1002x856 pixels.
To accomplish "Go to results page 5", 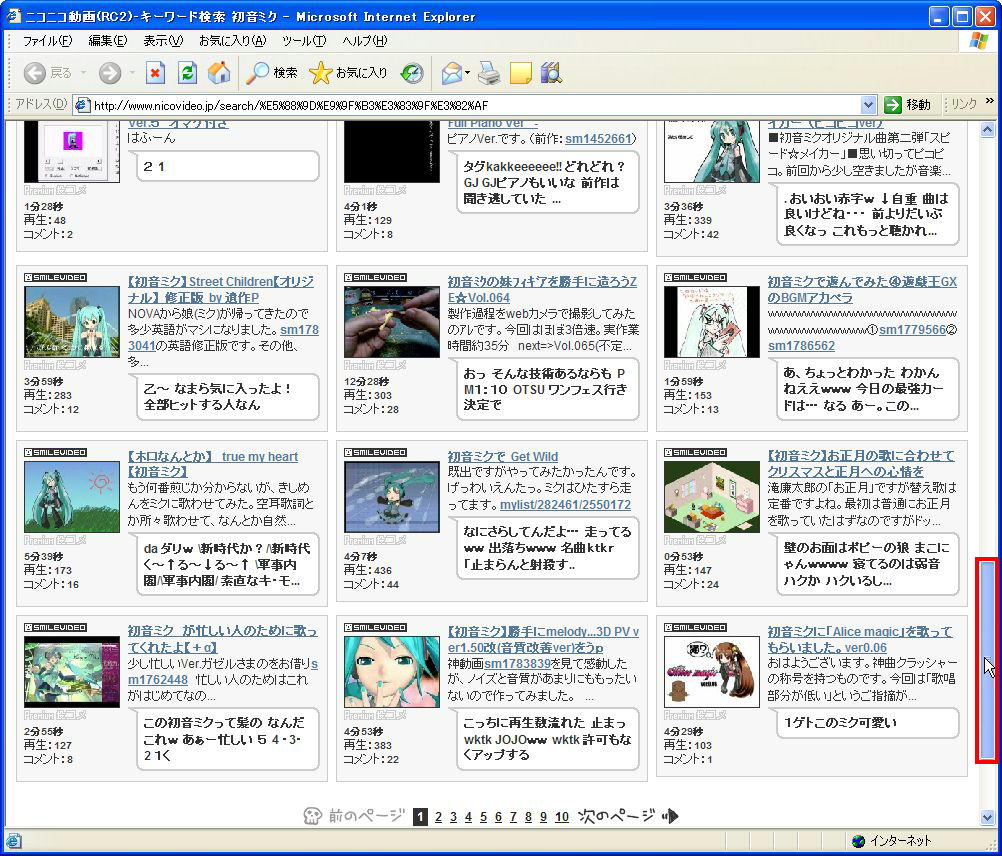I will [483, 816].
